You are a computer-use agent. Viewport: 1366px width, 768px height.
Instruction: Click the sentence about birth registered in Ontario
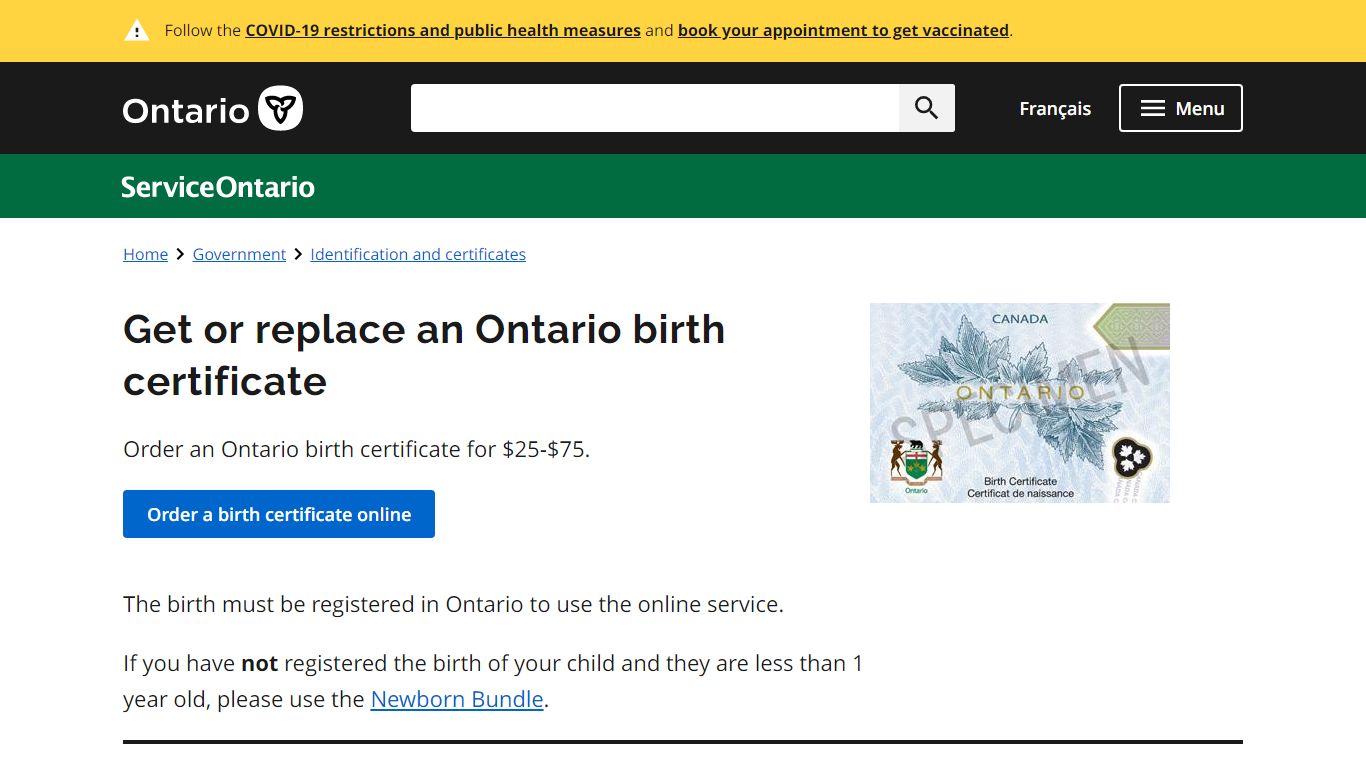click(x=453, y=604)
